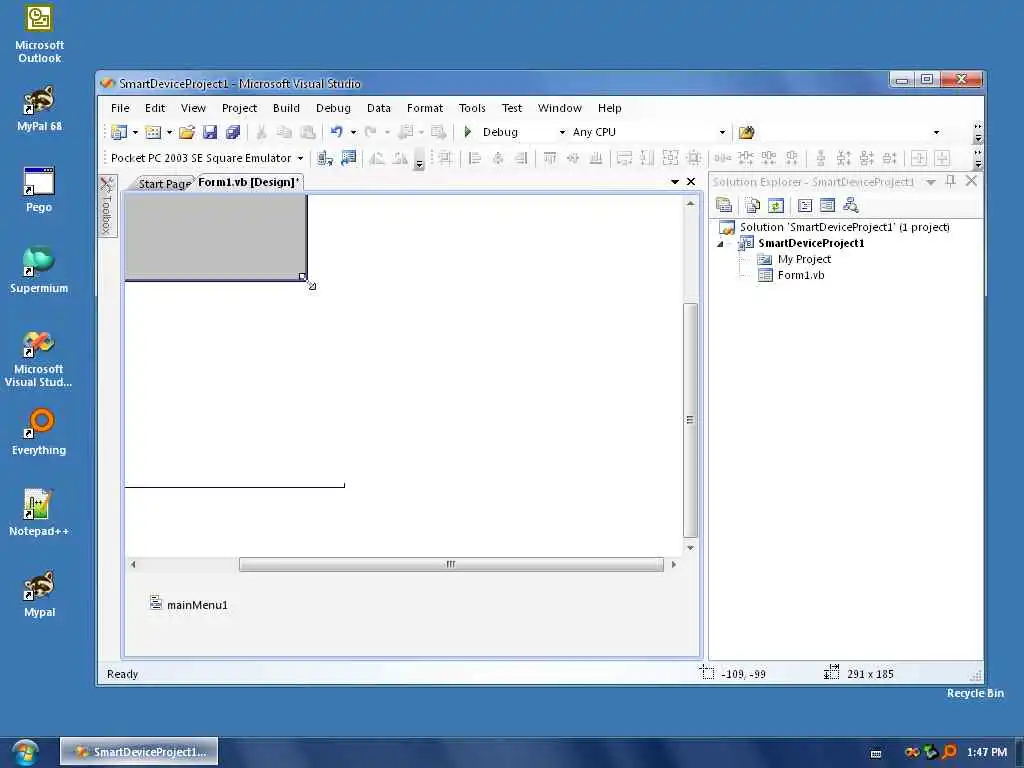Open the Recycle Bin on desktop
The width and height of the screenshot is (1024, 768).
[x=975, y=693]
